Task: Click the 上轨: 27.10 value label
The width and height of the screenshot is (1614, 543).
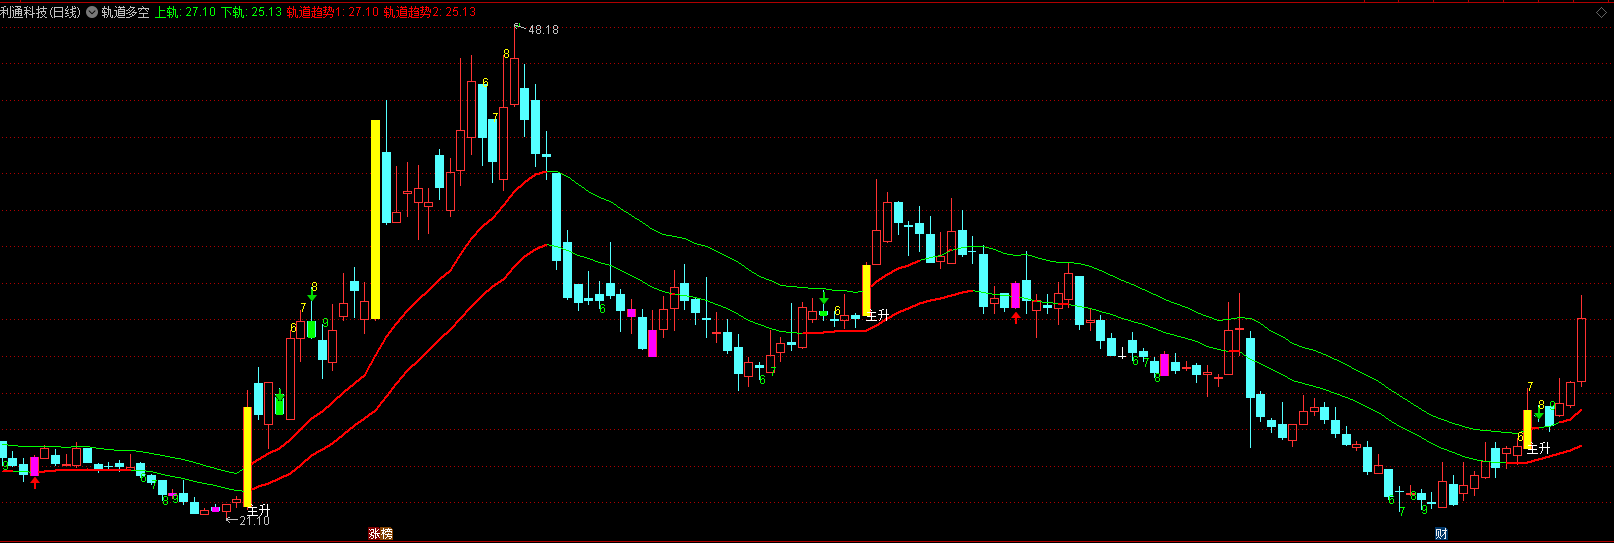Action: (185, 12)
